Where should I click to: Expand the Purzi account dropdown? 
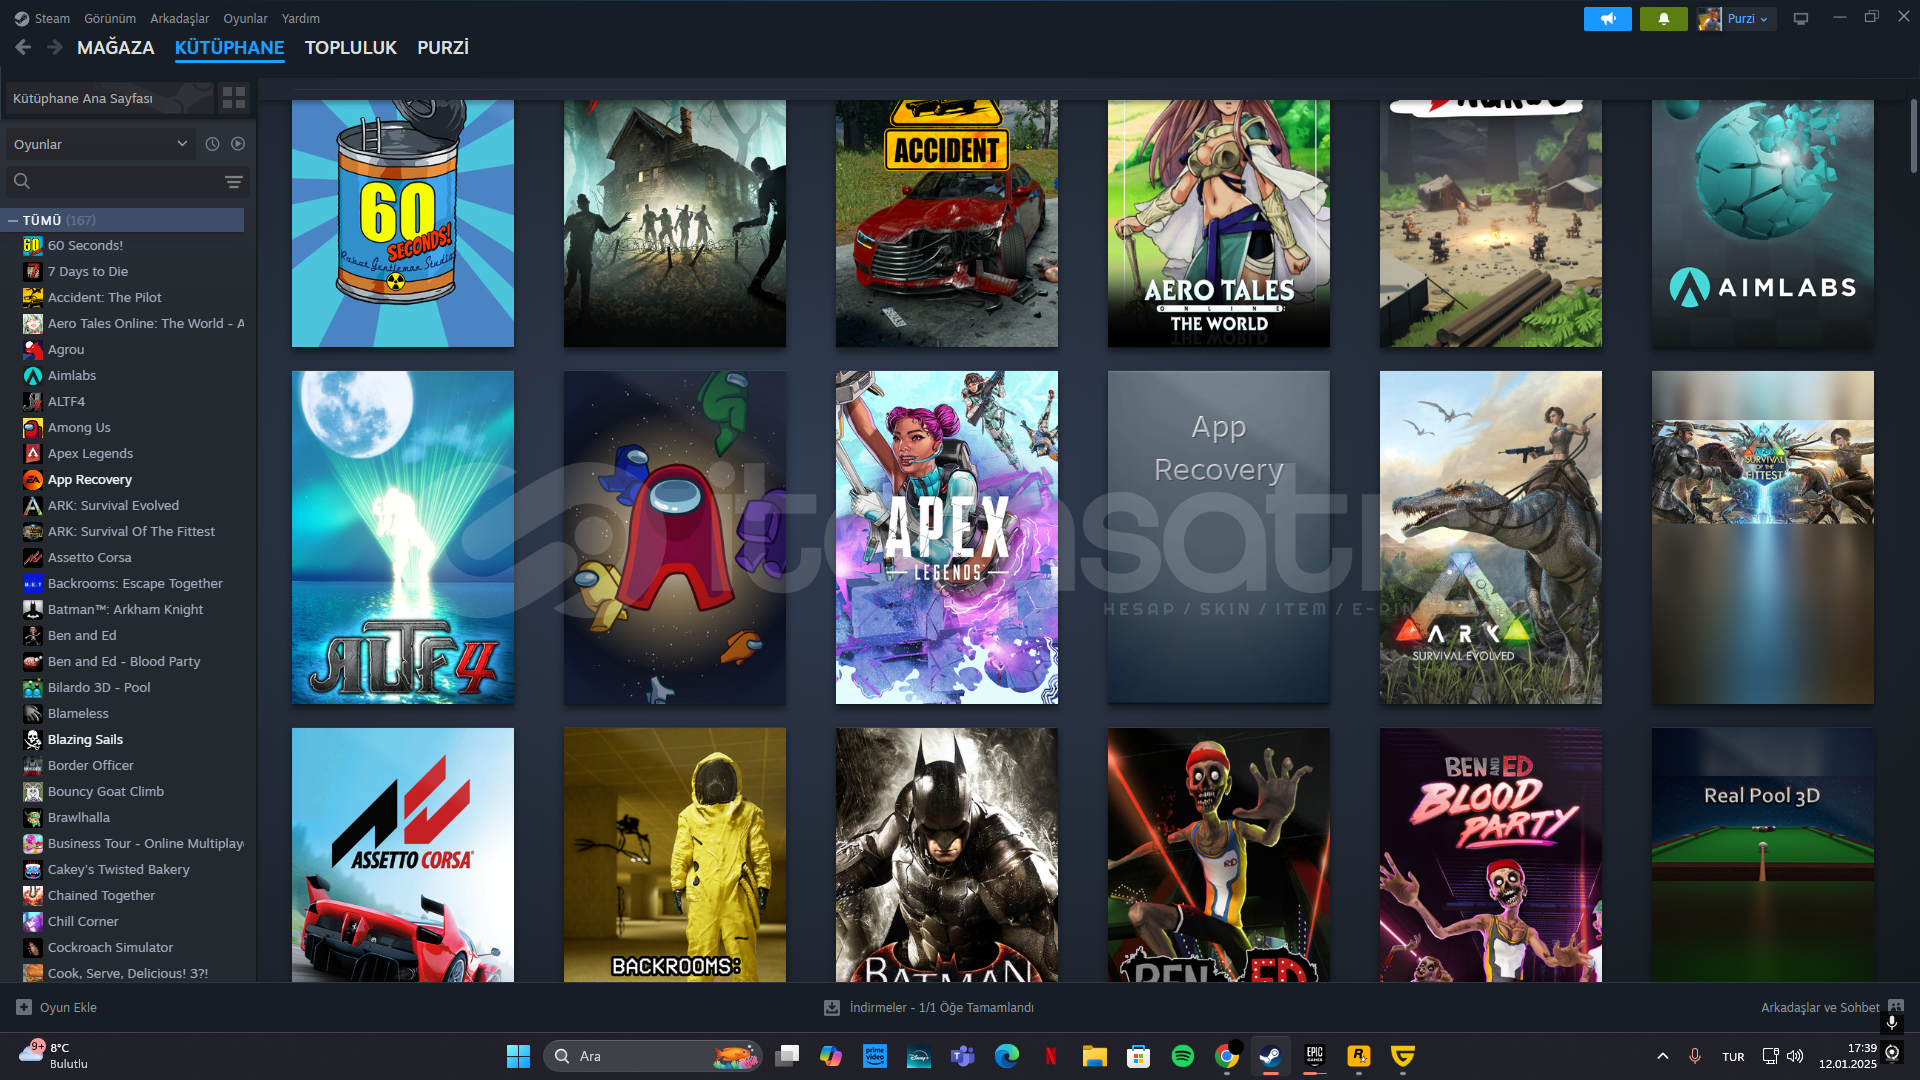(1746, 18)
